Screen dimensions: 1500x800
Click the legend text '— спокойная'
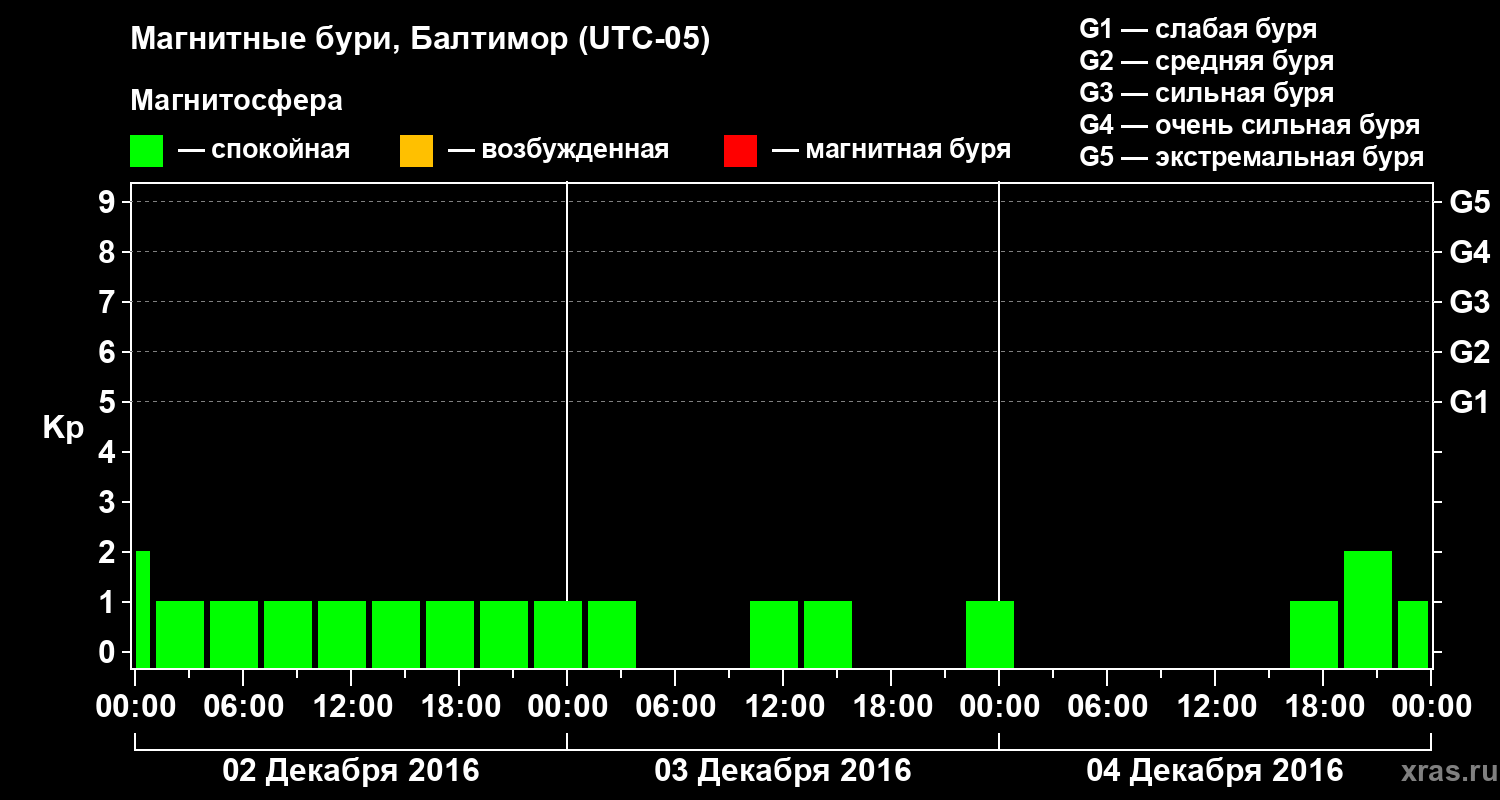click(264, 150)
